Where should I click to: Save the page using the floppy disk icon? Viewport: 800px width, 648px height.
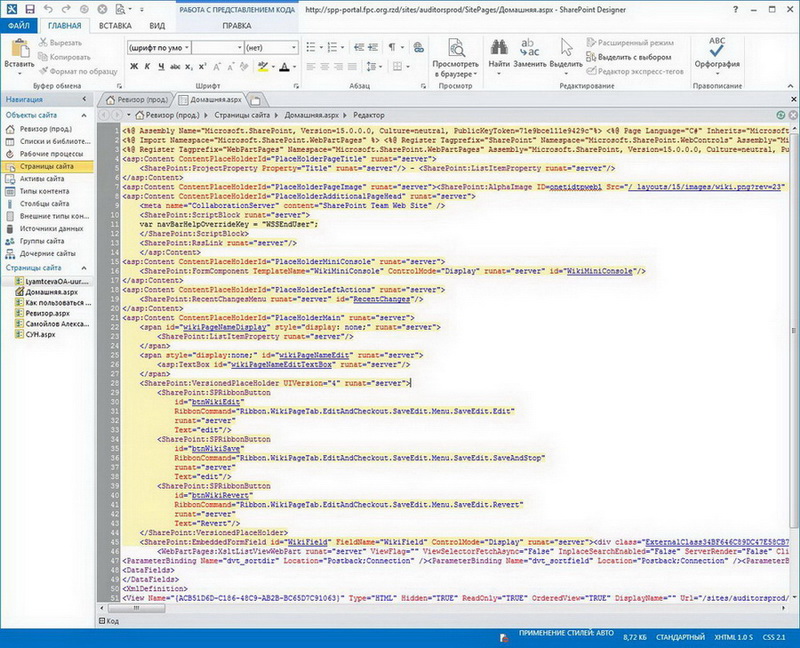(30, 9)
